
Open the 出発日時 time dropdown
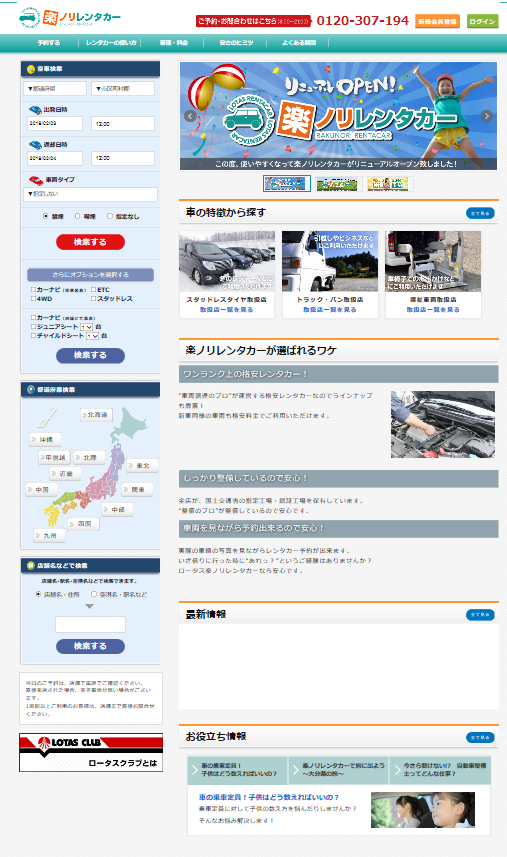(x=123, y=124)
